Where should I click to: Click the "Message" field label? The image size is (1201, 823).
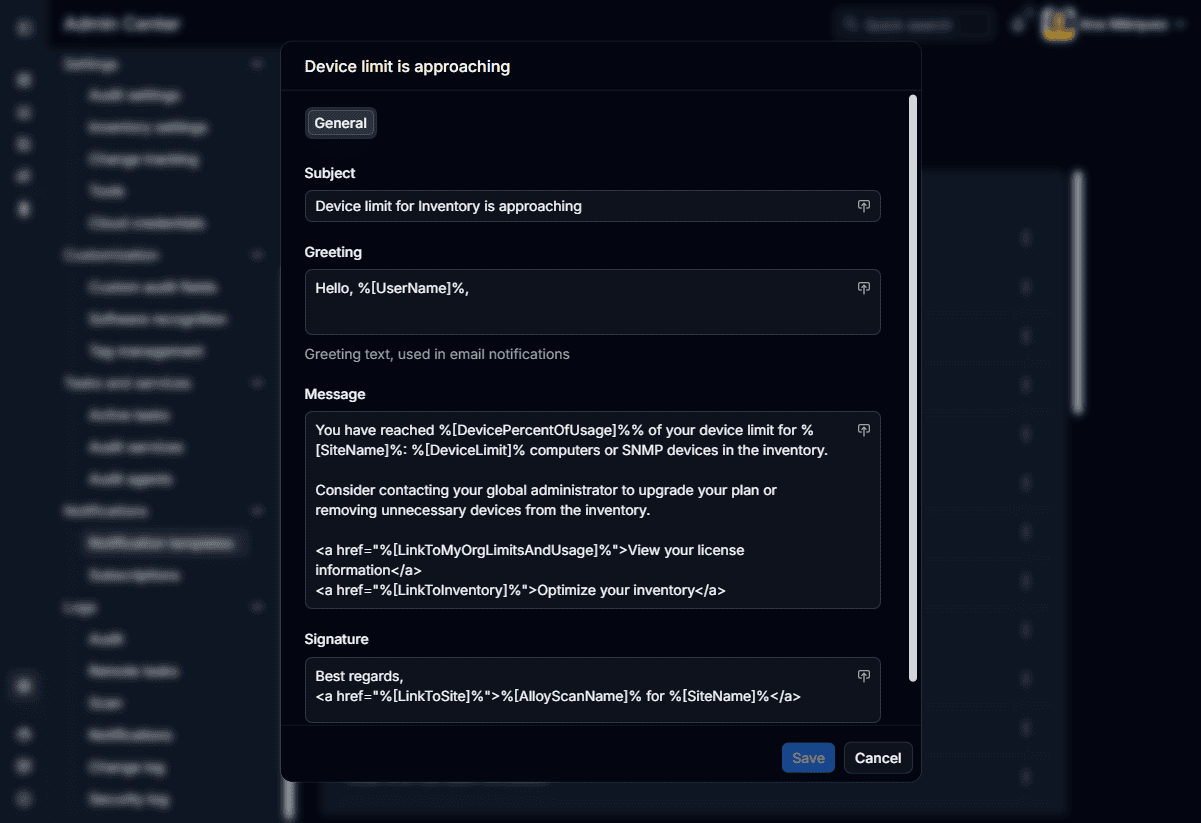tap(335, 394)
